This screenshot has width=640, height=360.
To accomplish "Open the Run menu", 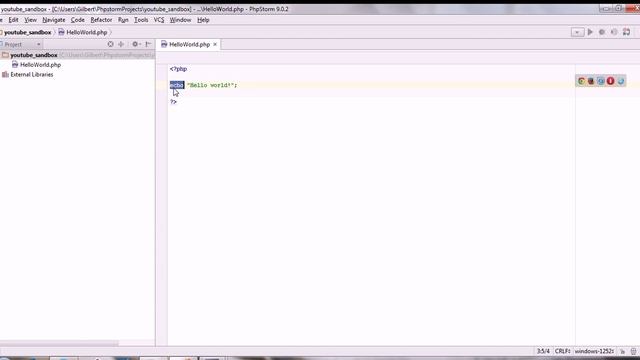I will (123, 20).
